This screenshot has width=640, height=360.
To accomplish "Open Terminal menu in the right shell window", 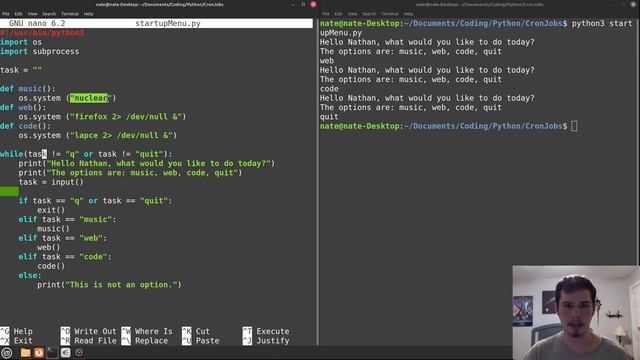I will (x=390, y=14).
